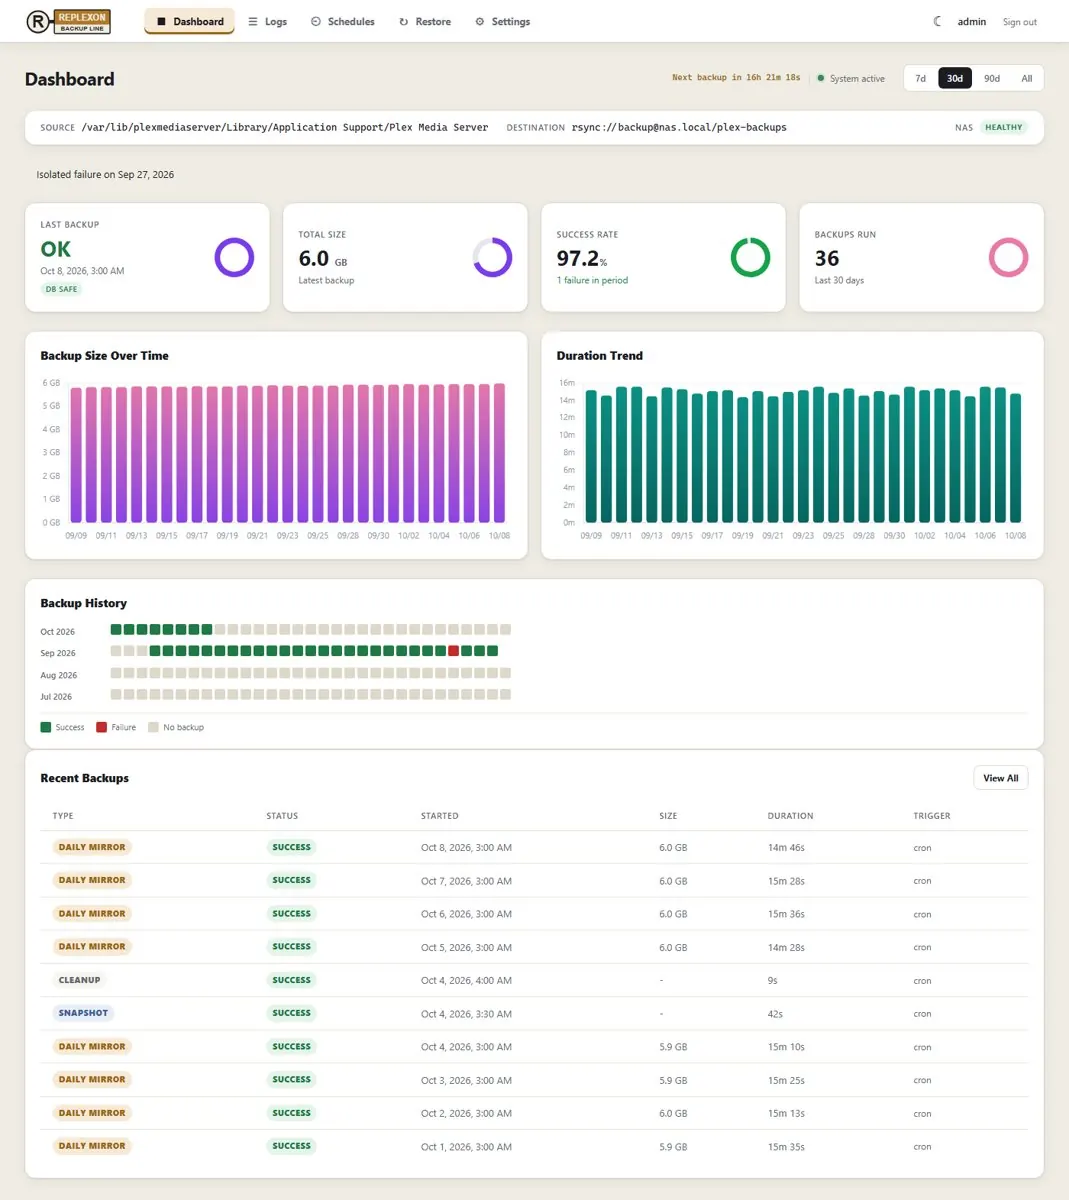Click DAILY MIRROR badge for Oct 8 backup

(x=92, y=847)
